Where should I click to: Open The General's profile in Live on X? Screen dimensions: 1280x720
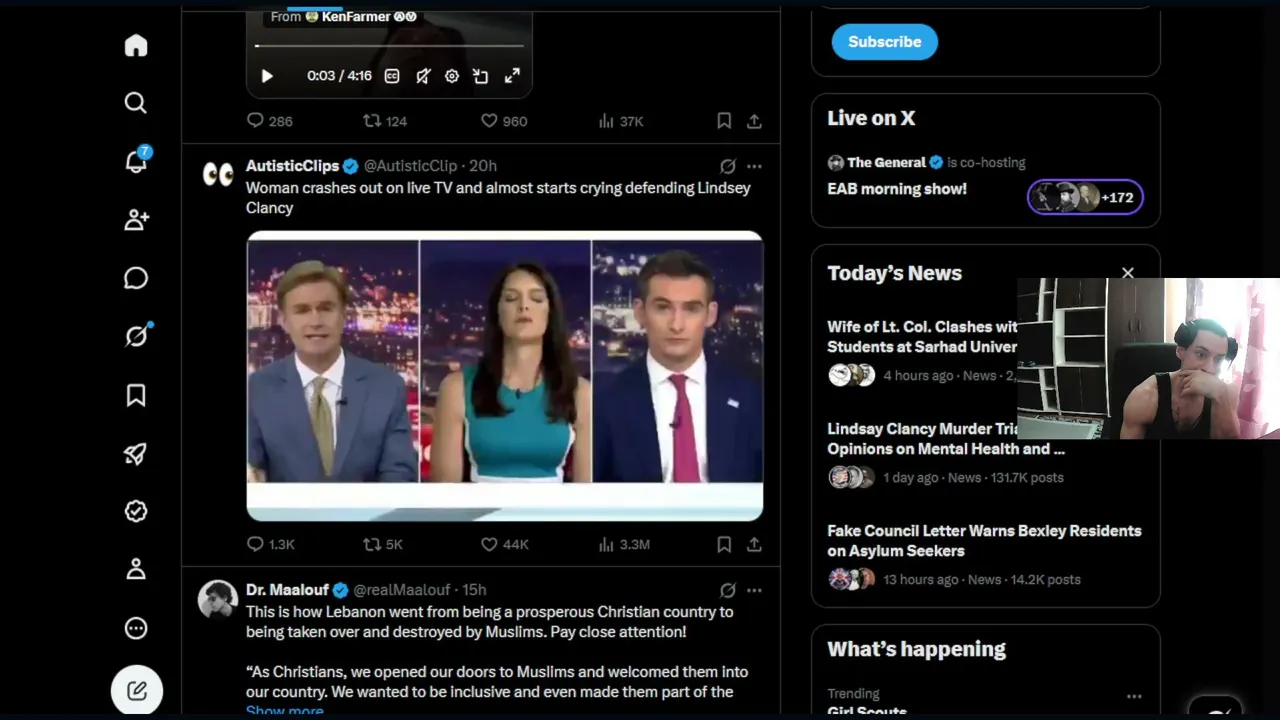(x=886, y=162)
